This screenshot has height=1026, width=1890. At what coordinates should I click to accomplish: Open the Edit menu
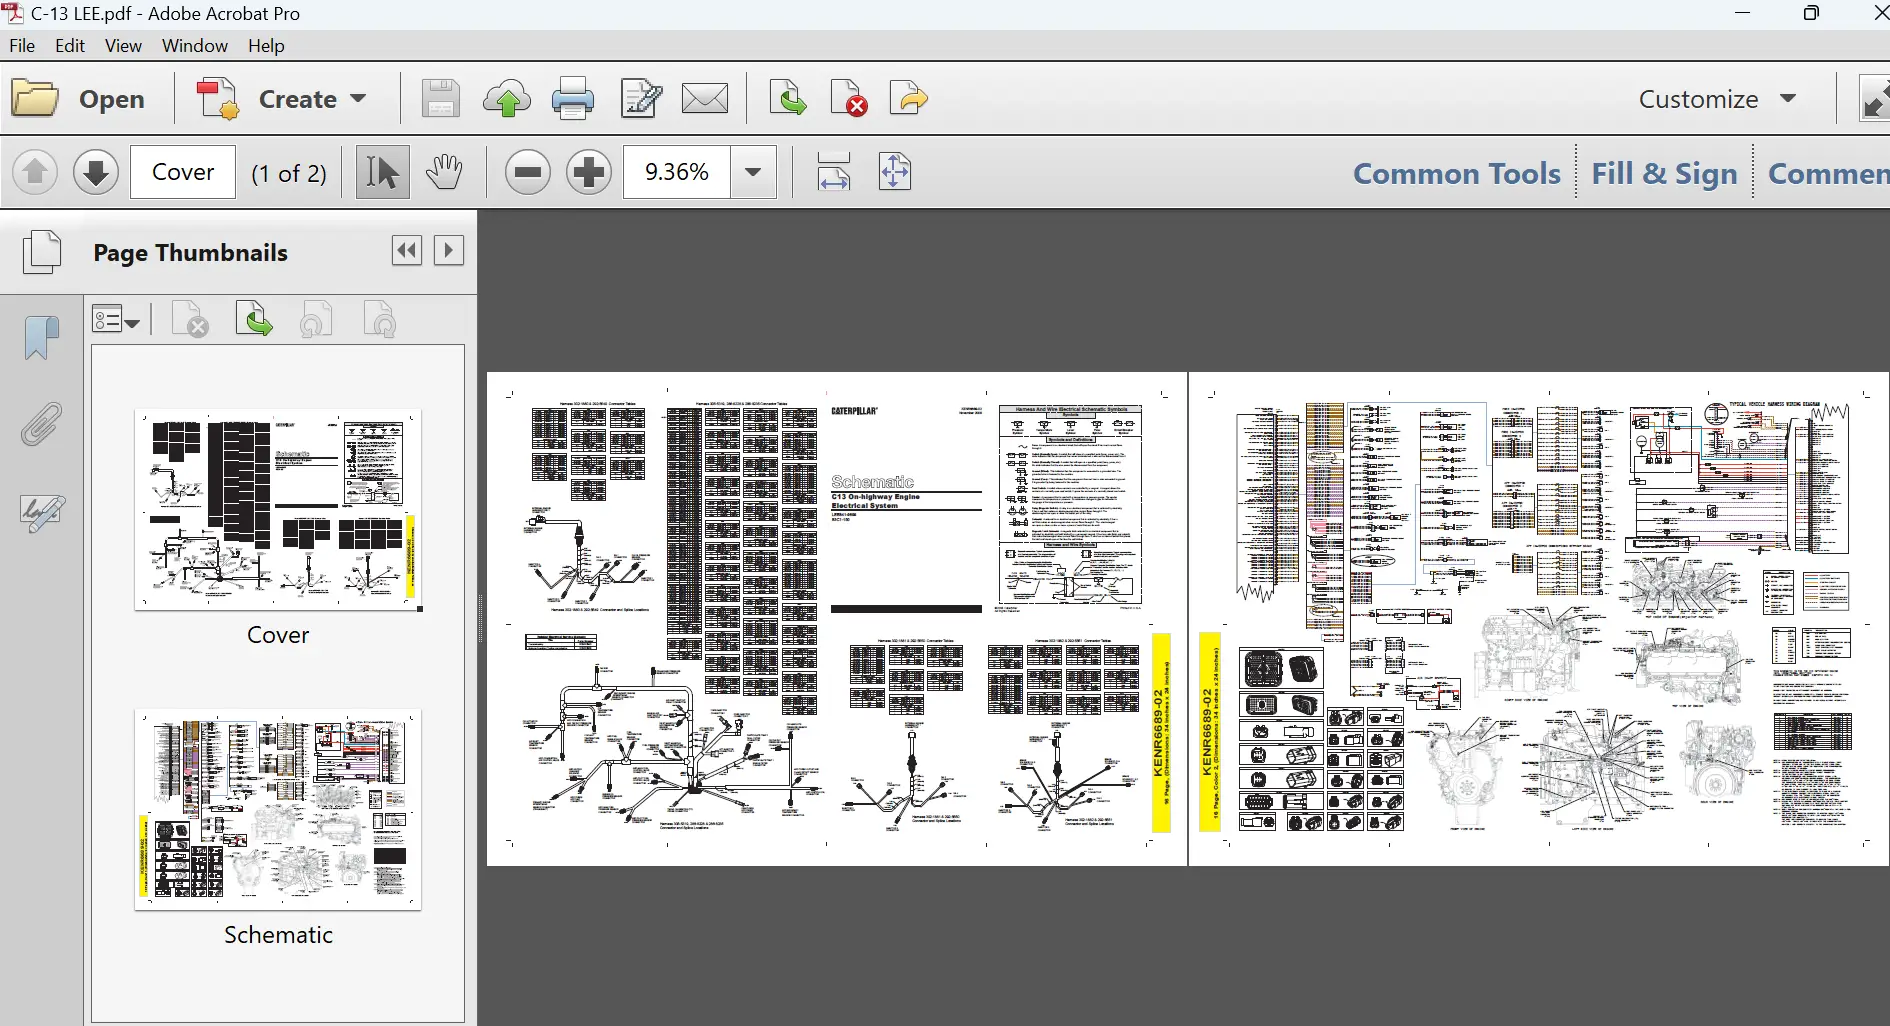click(70, 46)
